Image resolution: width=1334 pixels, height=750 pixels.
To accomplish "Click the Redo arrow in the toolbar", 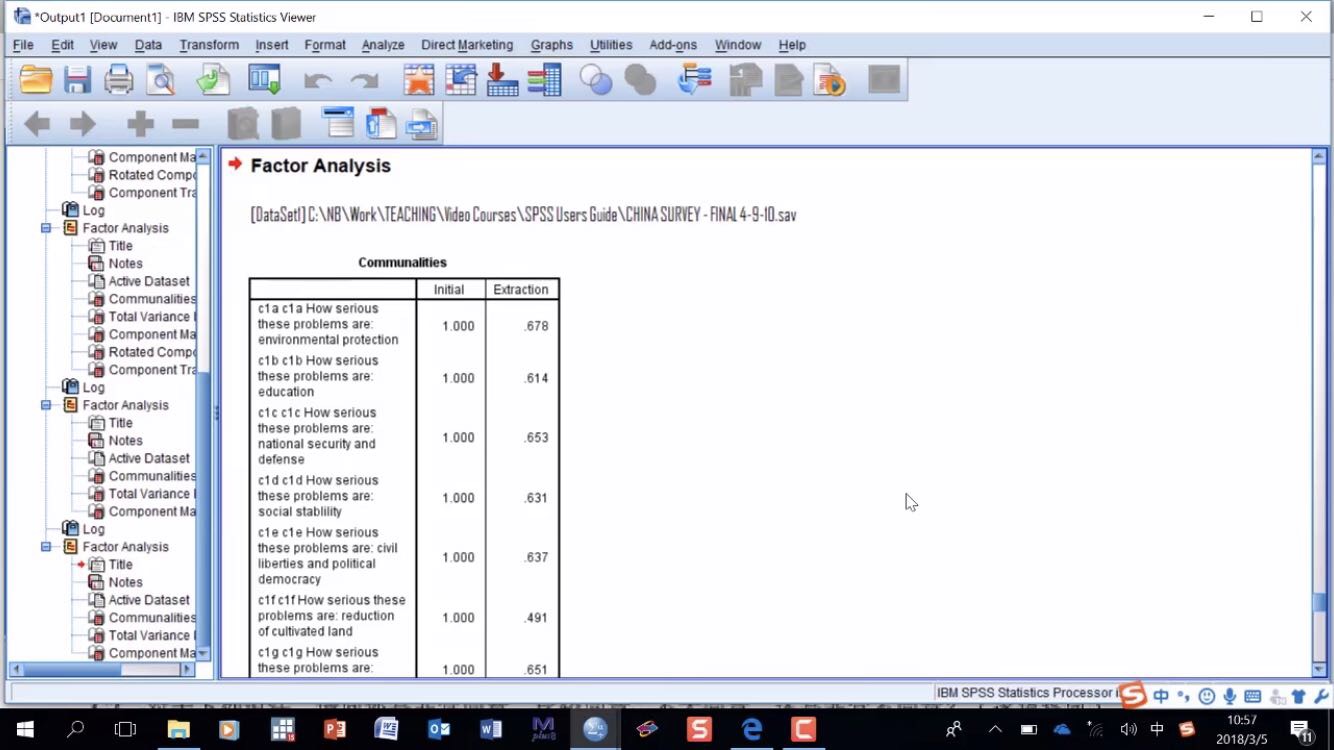I will point(364,81).
